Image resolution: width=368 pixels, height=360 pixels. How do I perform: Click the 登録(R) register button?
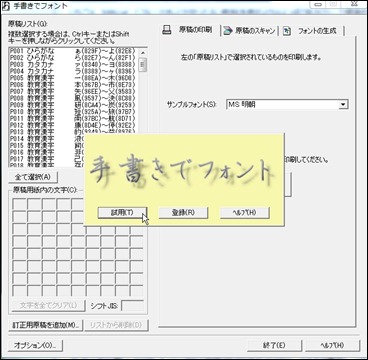click(183, 213)
